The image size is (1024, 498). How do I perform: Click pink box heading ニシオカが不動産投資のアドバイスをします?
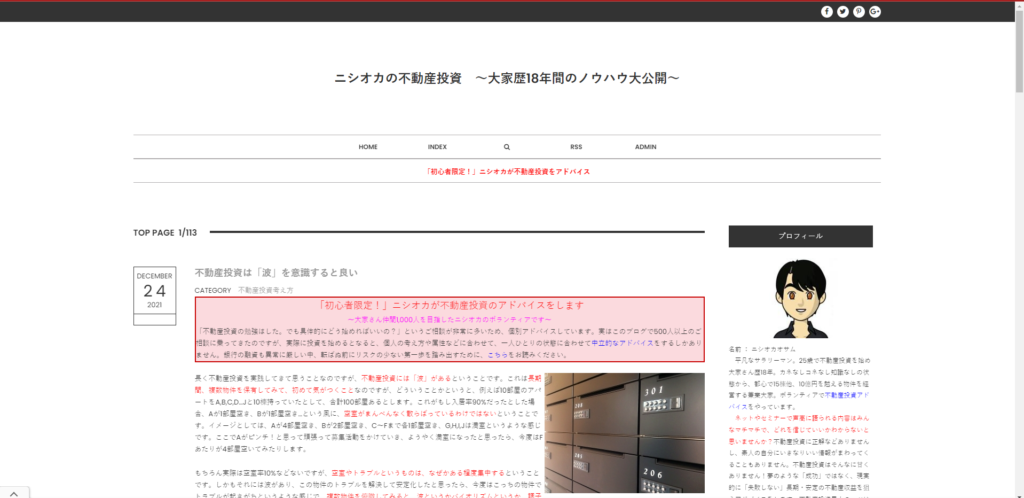pyautogui.click(x=449, y=305)
